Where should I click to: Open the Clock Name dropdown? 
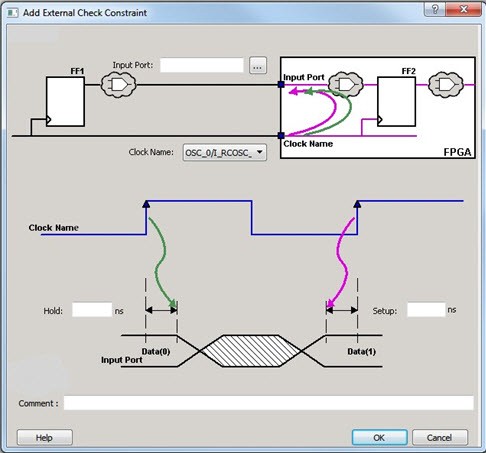(224, 152)
